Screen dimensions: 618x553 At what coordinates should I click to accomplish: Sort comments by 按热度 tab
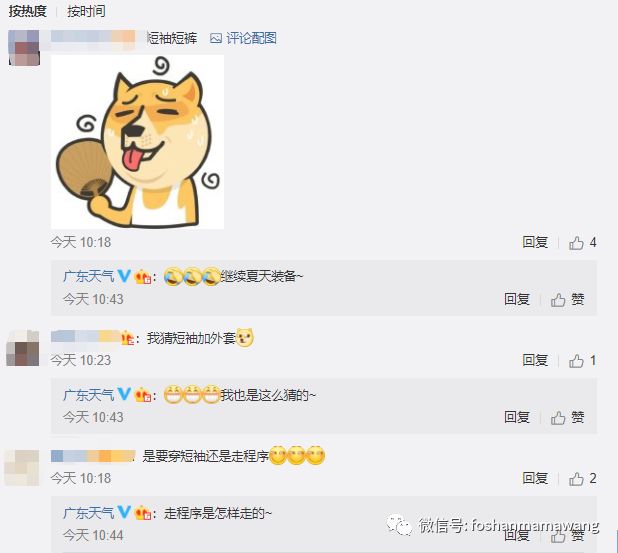(28, 11)
